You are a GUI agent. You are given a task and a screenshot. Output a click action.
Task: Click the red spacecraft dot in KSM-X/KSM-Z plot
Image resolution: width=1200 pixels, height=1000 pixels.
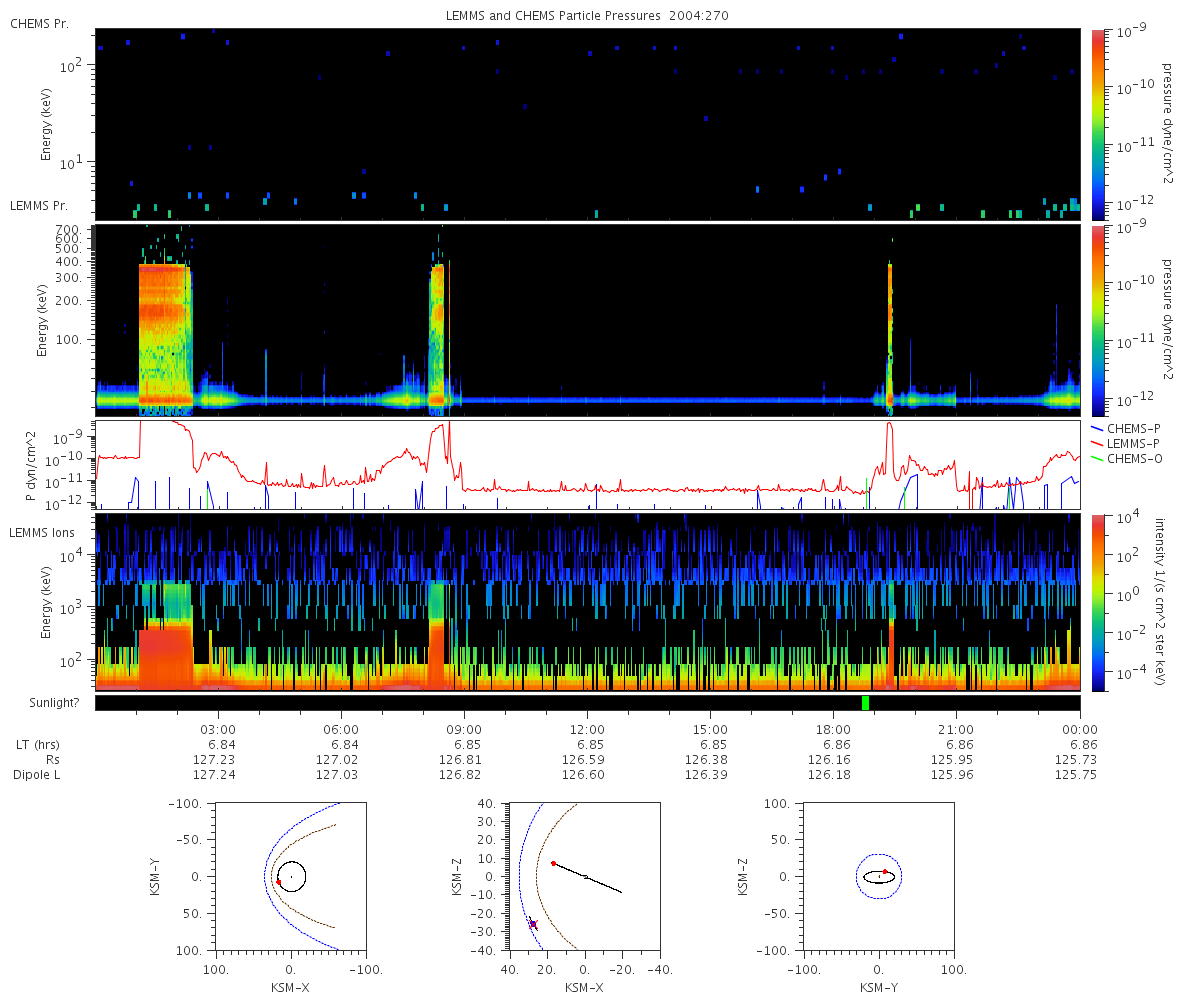pos(553,863)
